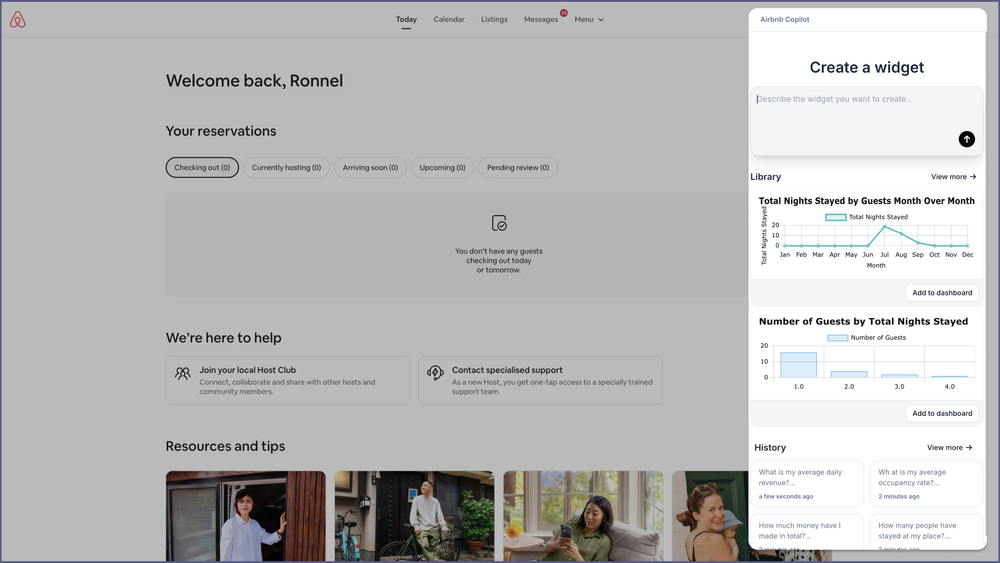Open first resource thumbnail of woman at door
This screenshot has height=563, width=1000.
246,516
